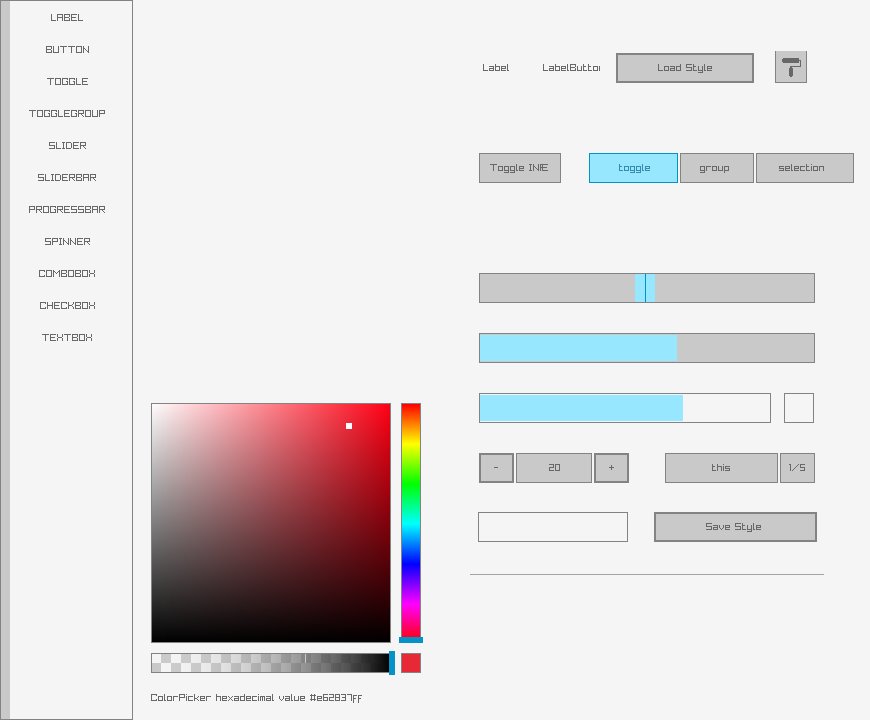The image size is (870, 720).
Task: Select the 'toggle' option in toggle group
Action: point(633,168)
